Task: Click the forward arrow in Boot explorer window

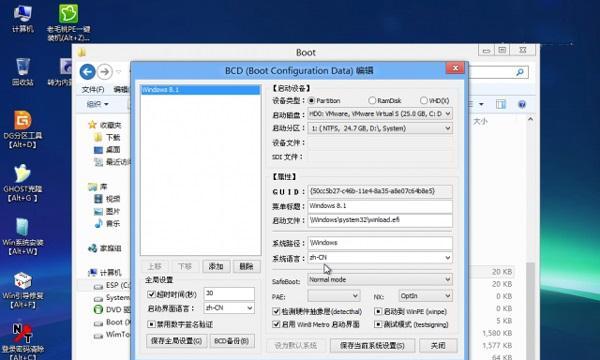Action: (x=104, y=72)
